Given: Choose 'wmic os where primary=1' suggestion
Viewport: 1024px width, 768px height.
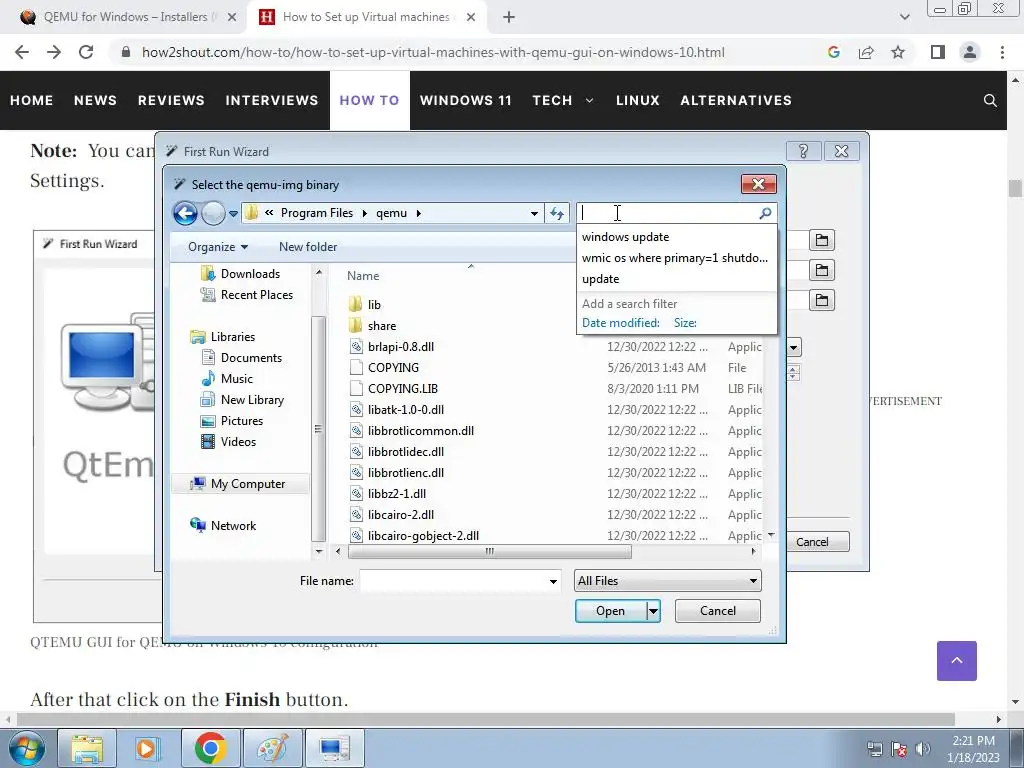Looking at the screenshot, I should click(675, 258).
